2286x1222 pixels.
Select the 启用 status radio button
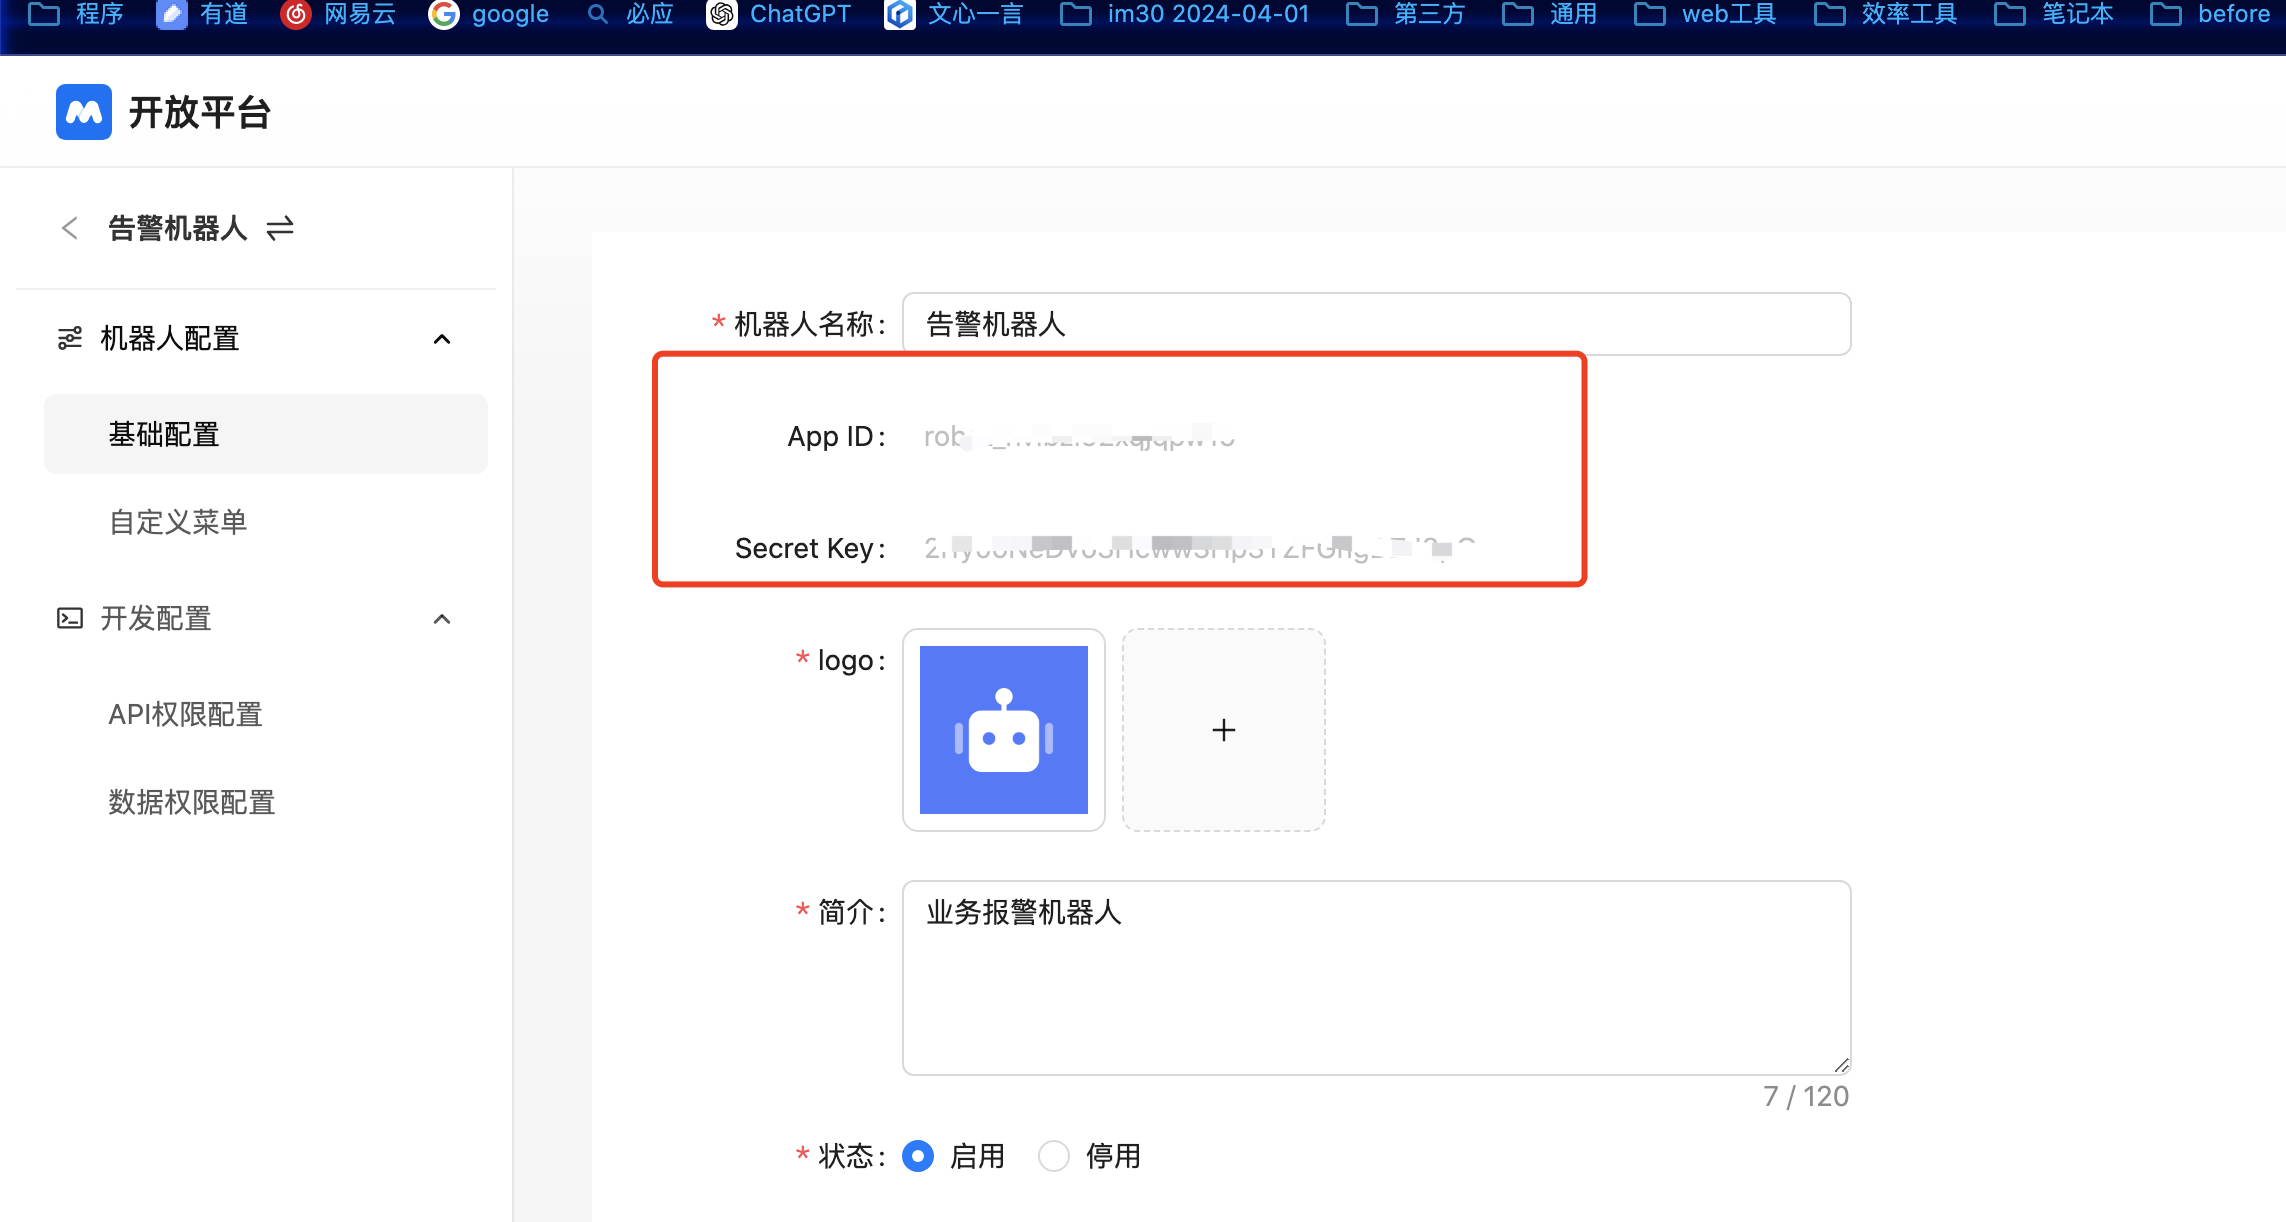click(x=918, y=1156)
